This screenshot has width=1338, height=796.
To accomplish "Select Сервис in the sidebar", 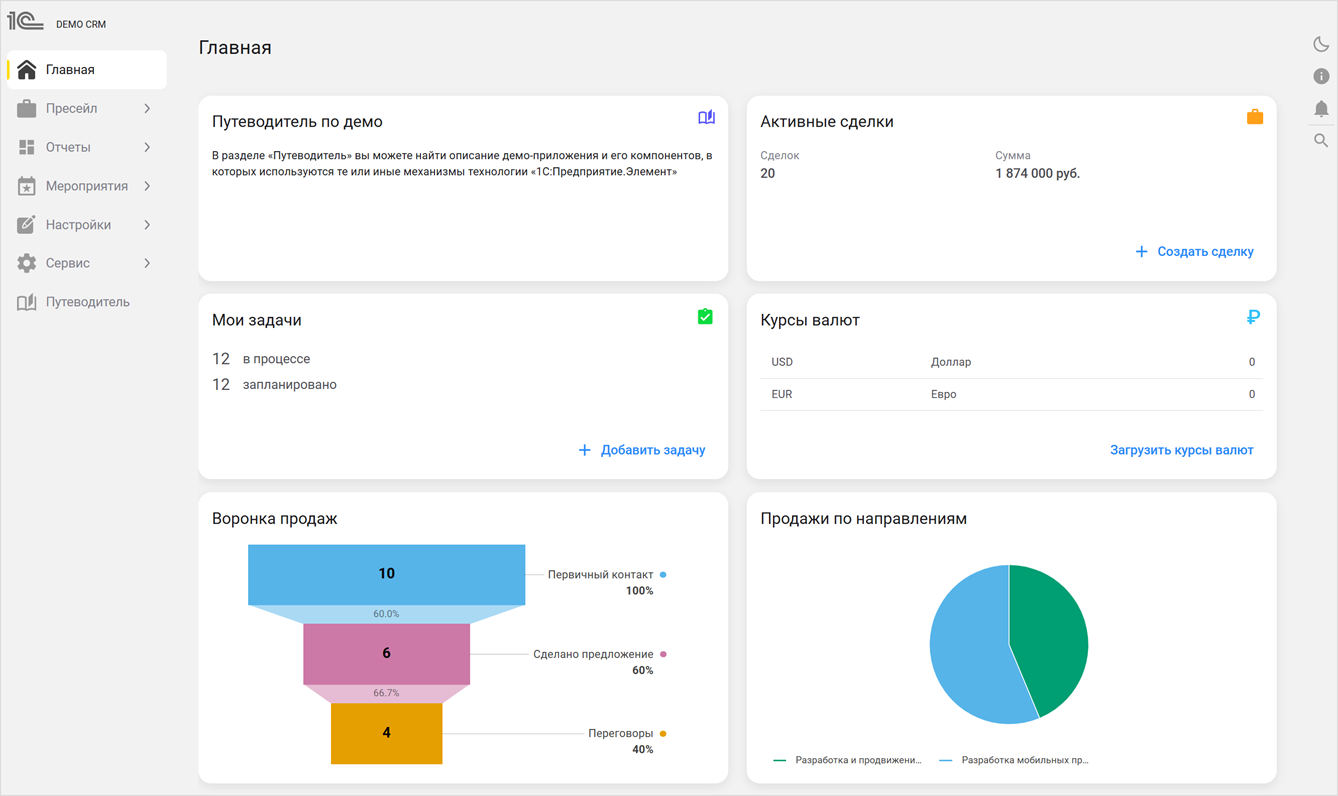I will 68,263.
